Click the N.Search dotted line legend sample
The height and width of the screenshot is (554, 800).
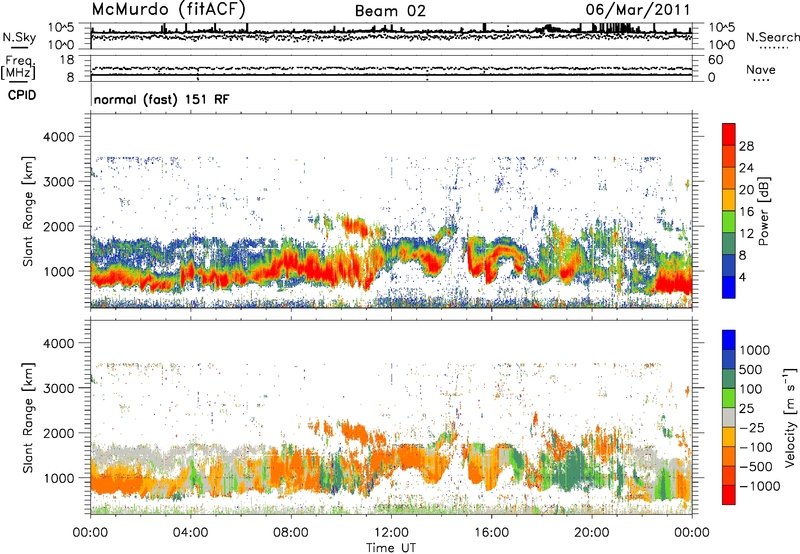[x=773, y=48]
